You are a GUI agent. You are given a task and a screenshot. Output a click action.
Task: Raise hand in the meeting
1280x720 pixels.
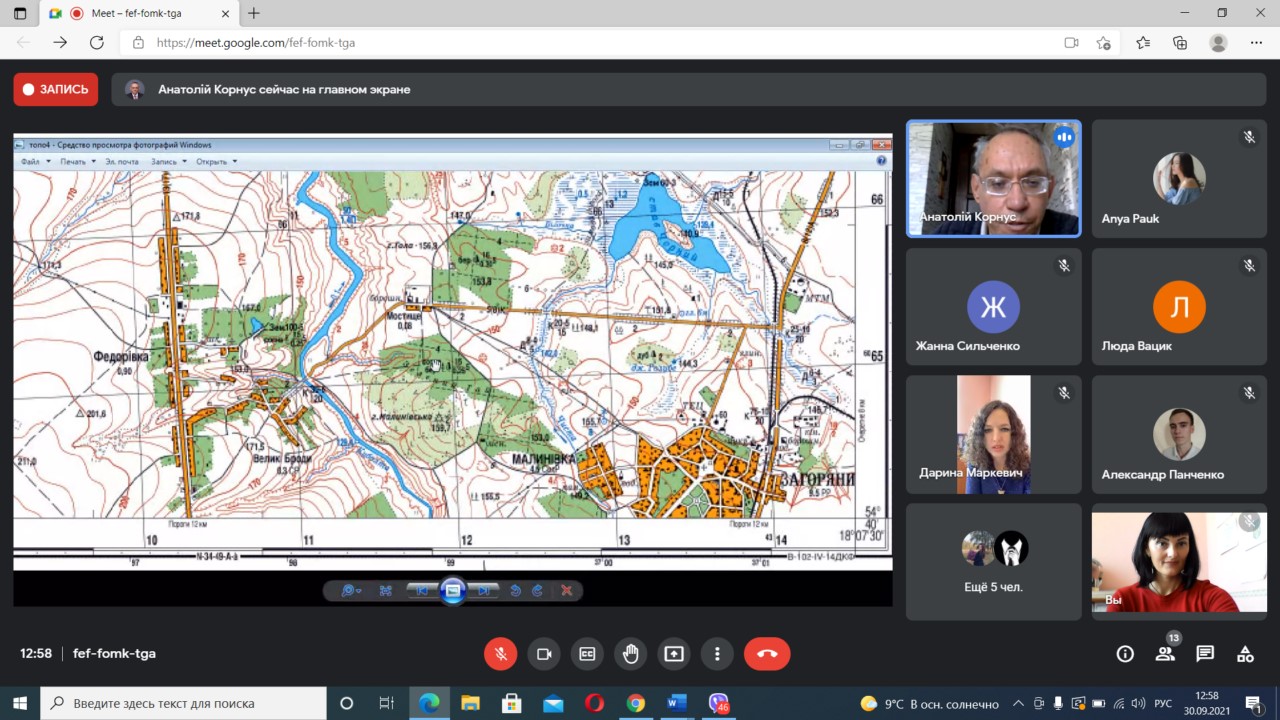[x=631, y=654]
